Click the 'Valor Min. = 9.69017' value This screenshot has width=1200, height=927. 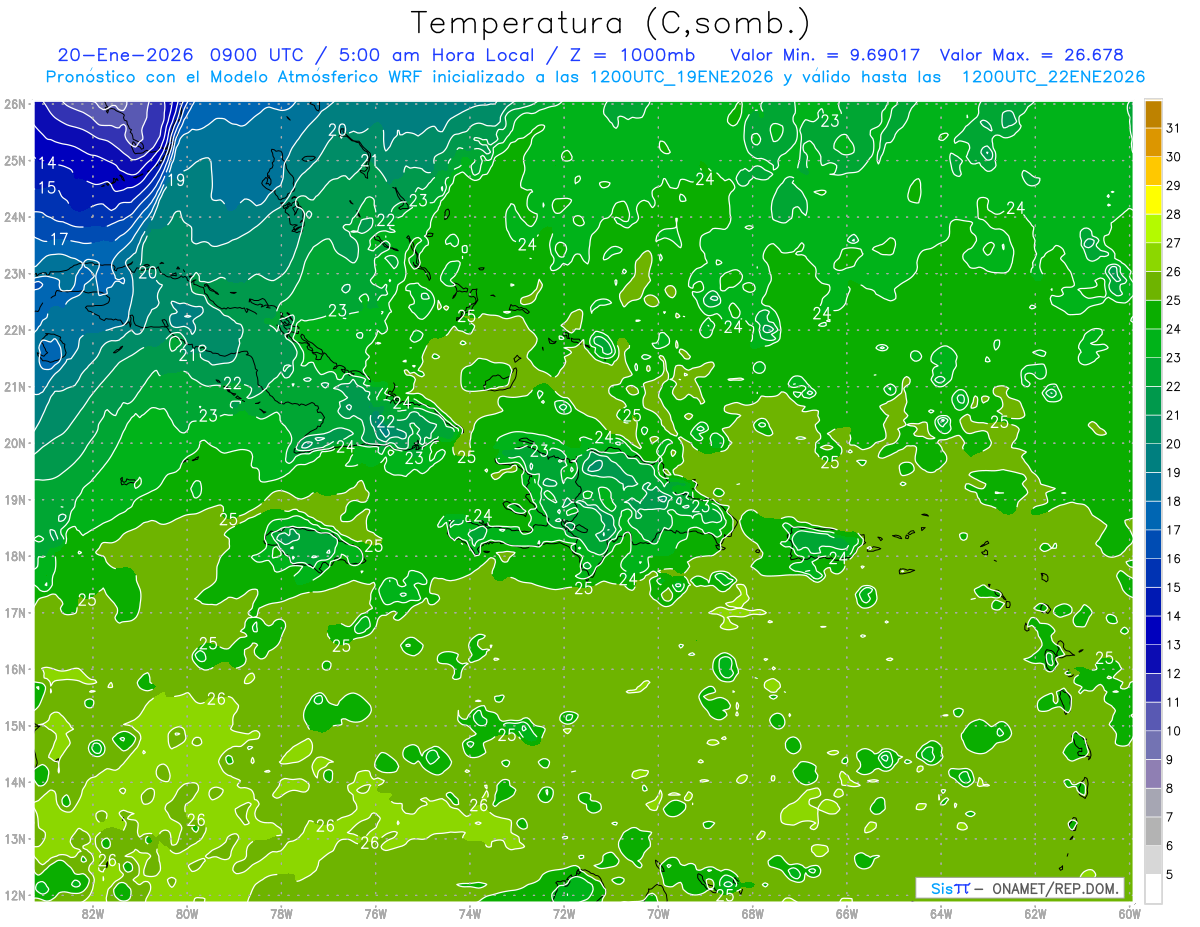[825, 55]
